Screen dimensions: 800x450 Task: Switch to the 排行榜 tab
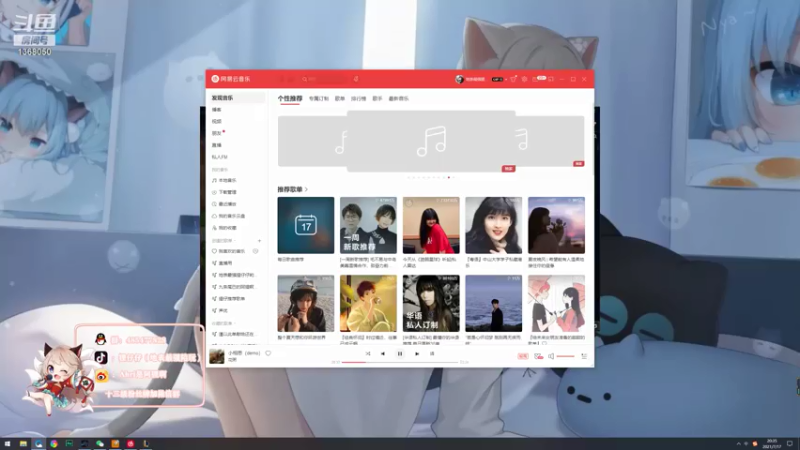(x=358, y=98)
